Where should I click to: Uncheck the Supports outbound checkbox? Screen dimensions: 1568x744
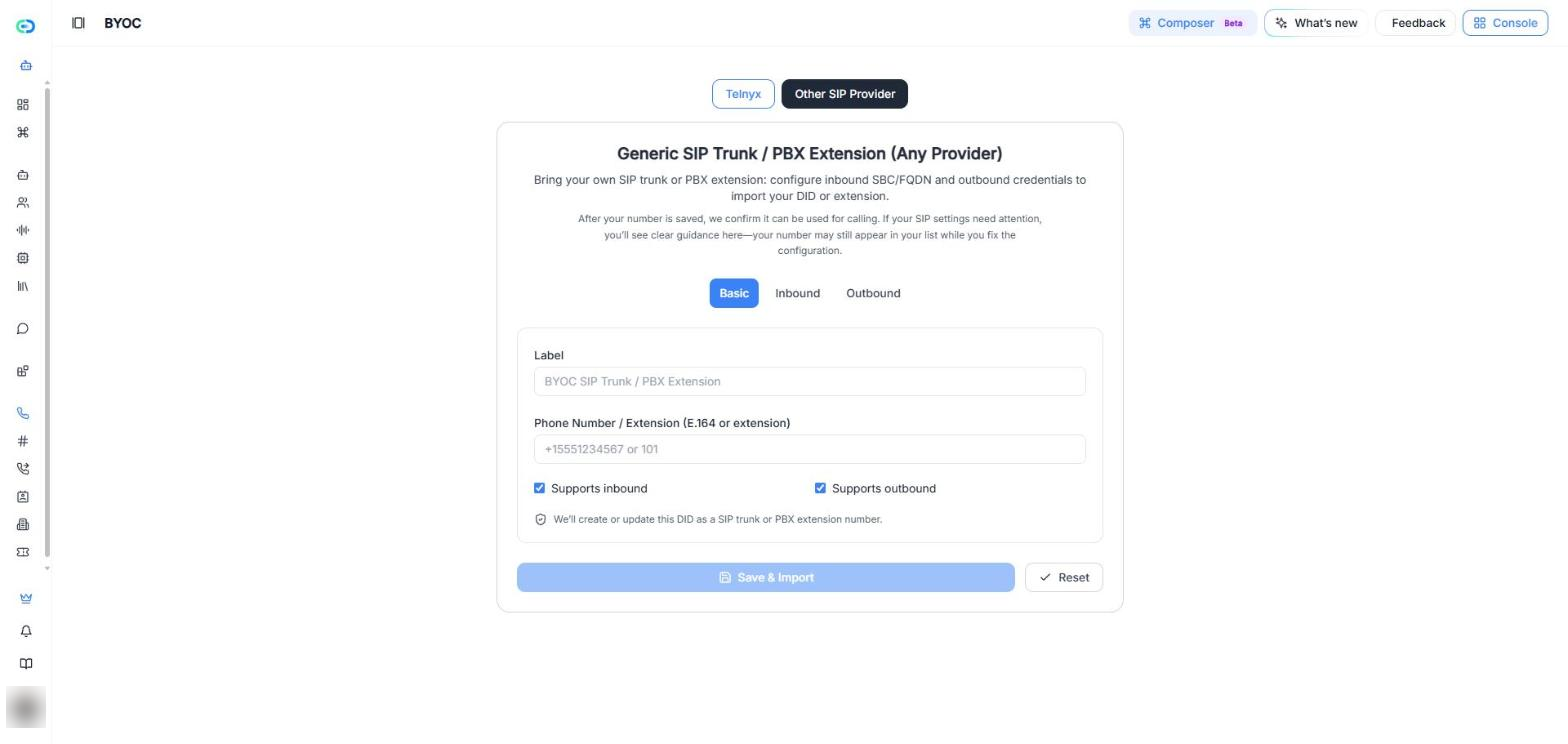(821, 488)
